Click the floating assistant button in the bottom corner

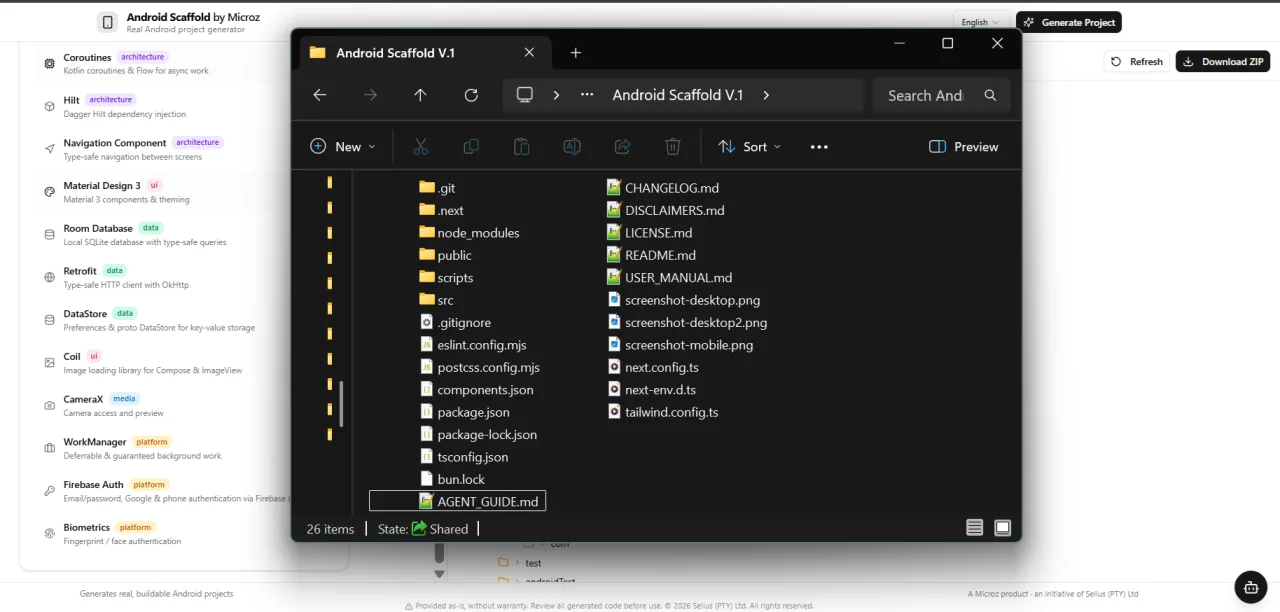click(x=1251, y=587)
